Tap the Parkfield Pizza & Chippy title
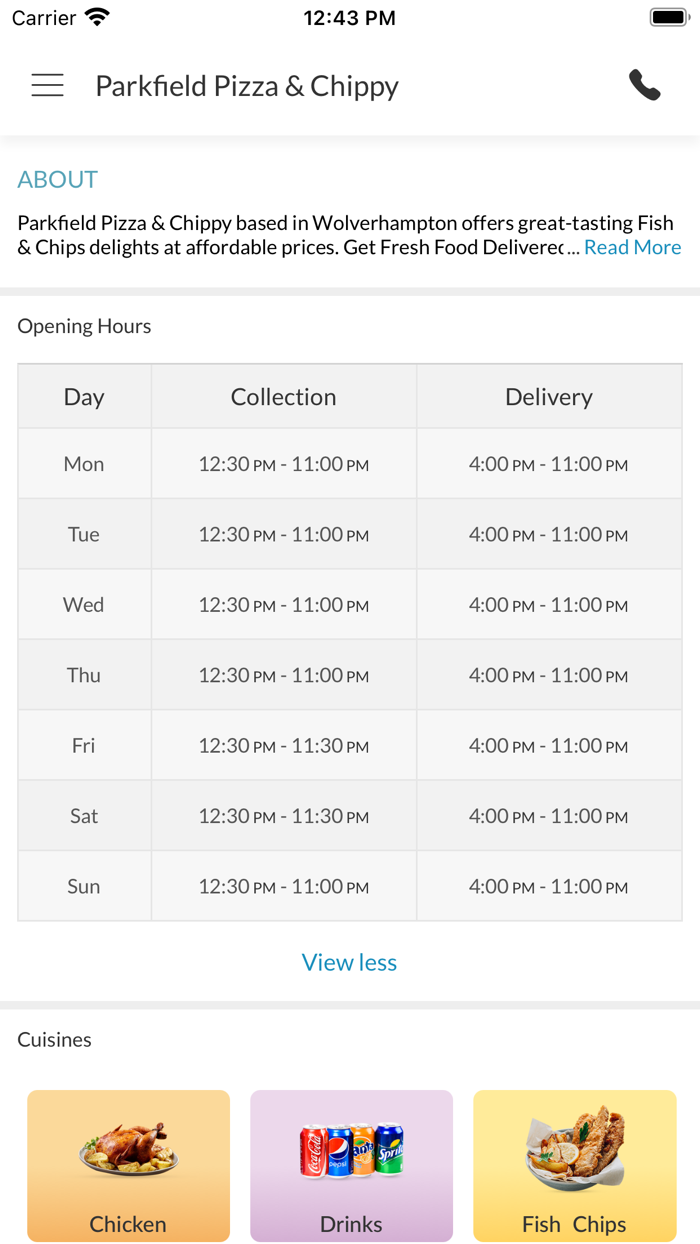This screenshot has width=700, height=1244. click(x=247, y=86)
